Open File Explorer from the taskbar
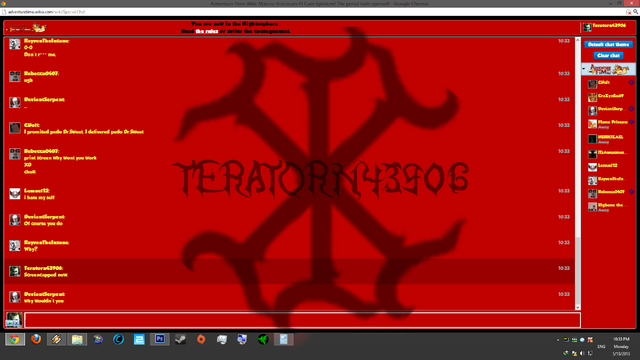The width and height of the screenshot is (640, 360). coord(77,339)
